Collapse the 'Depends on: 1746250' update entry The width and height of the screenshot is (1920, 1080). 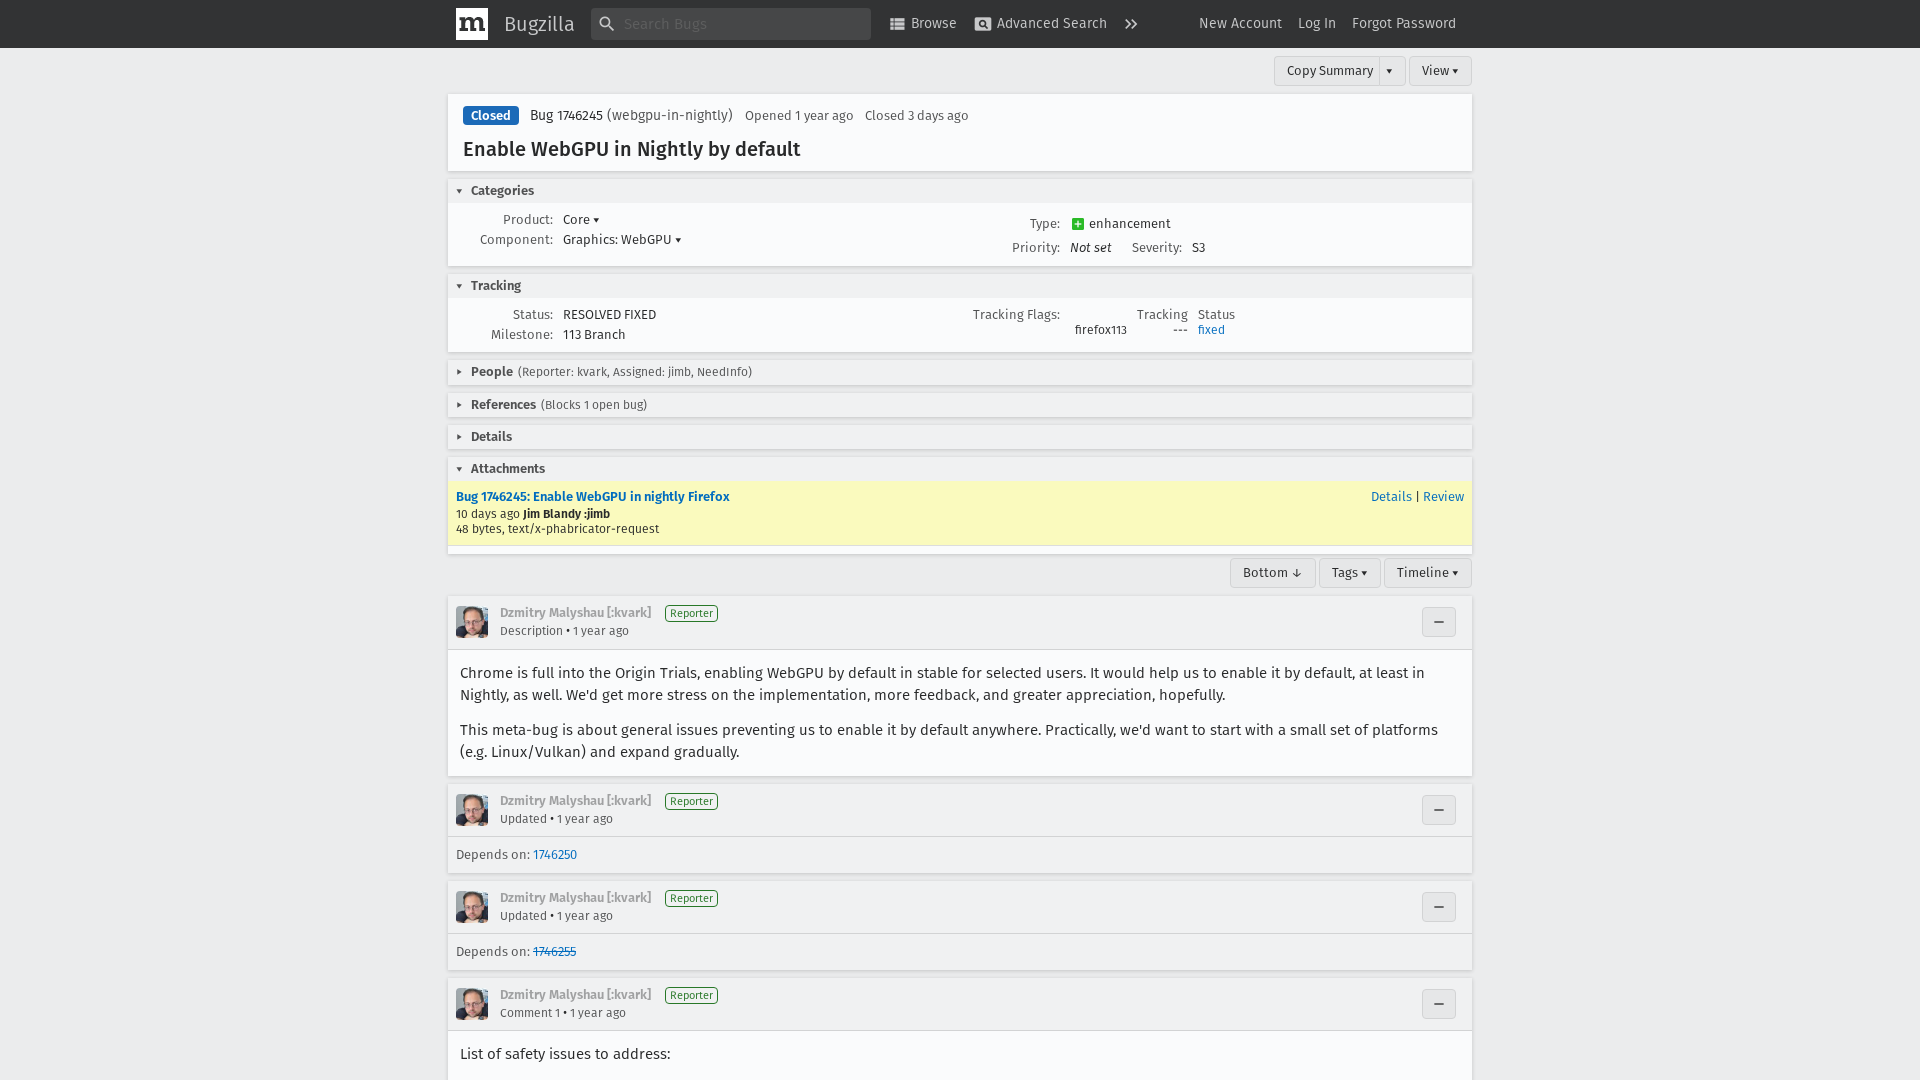[x=1439, y=810]
